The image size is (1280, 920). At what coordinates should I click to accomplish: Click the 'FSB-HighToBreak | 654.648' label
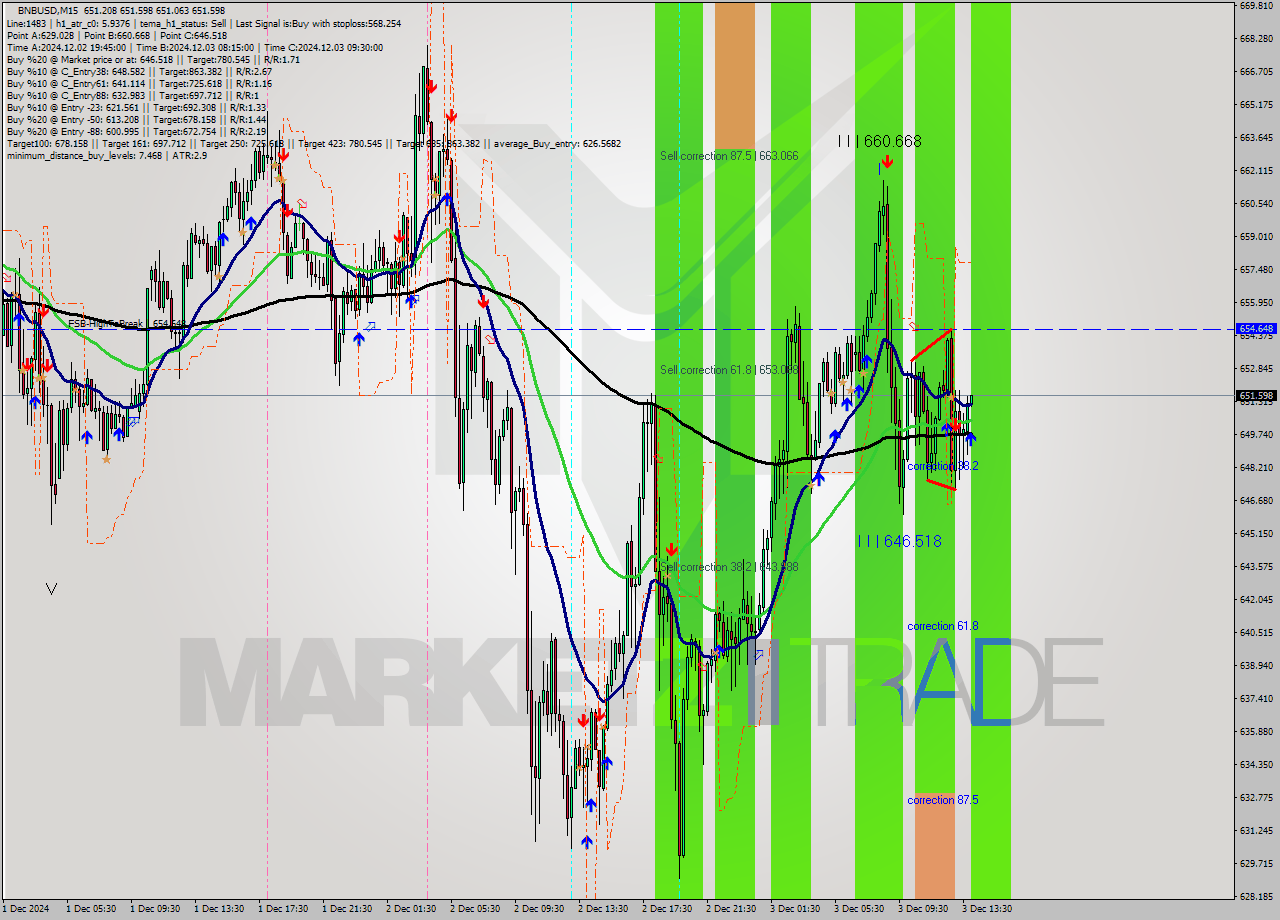tap(125, 324)
